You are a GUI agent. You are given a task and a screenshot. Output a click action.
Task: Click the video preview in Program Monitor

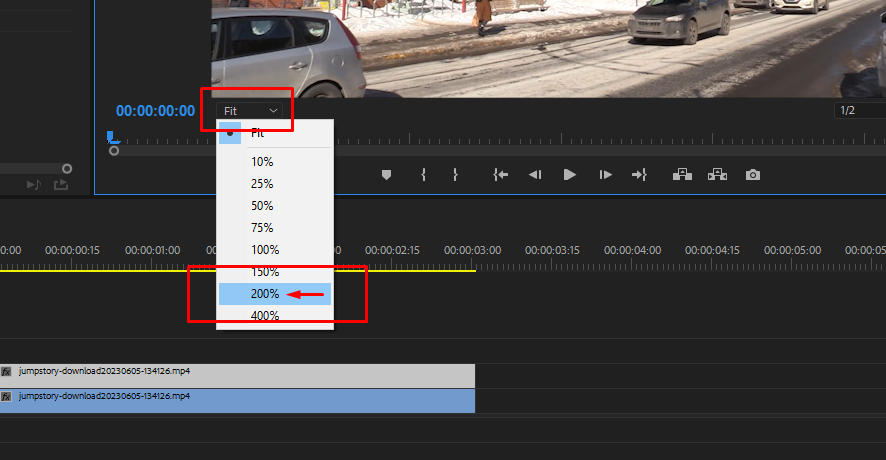click(548, 49)
